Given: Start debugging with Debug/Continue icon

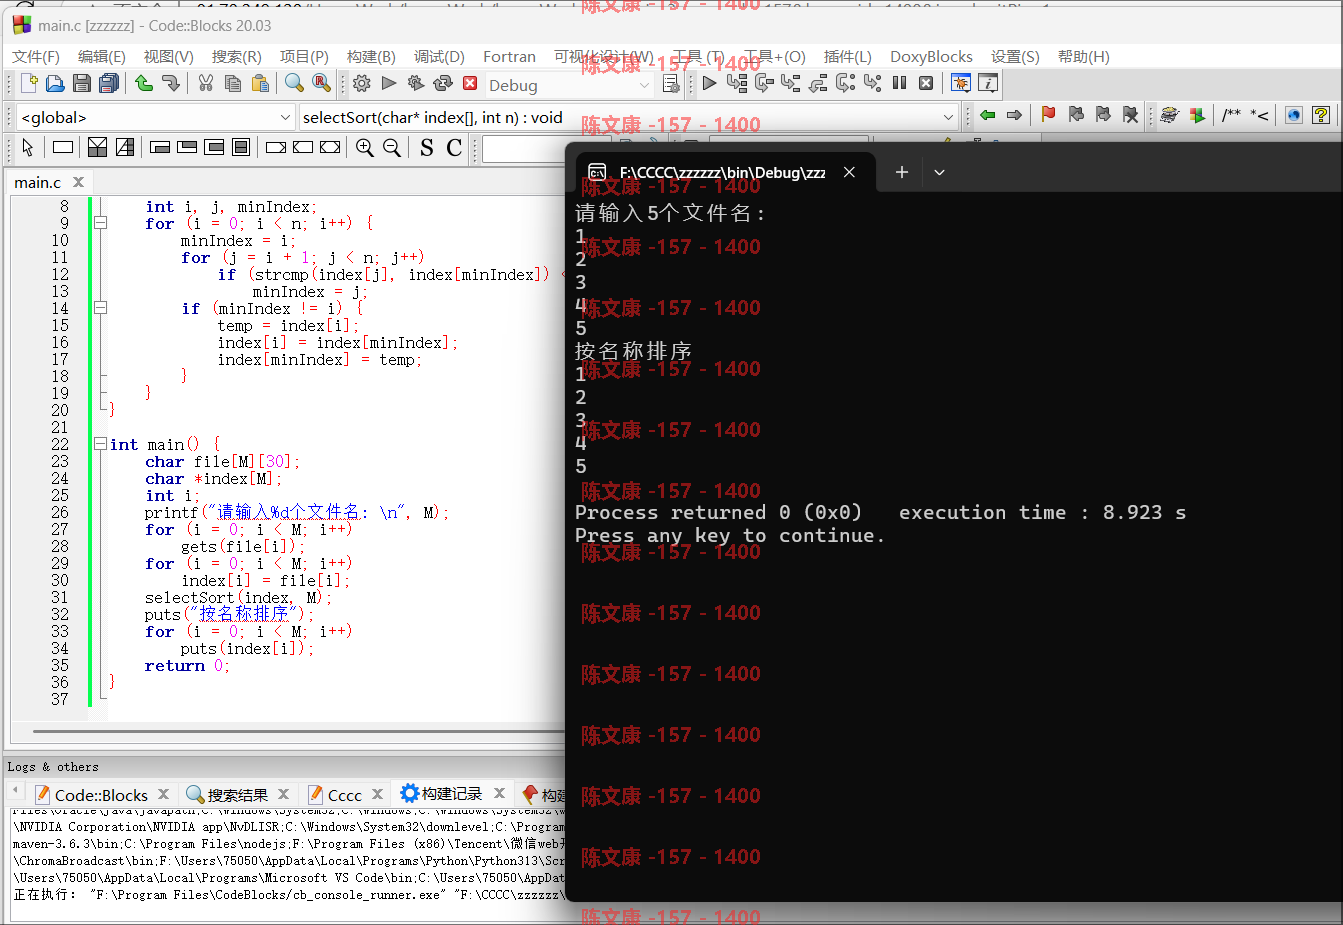Looking at the screenshot, I should (709, 83).
